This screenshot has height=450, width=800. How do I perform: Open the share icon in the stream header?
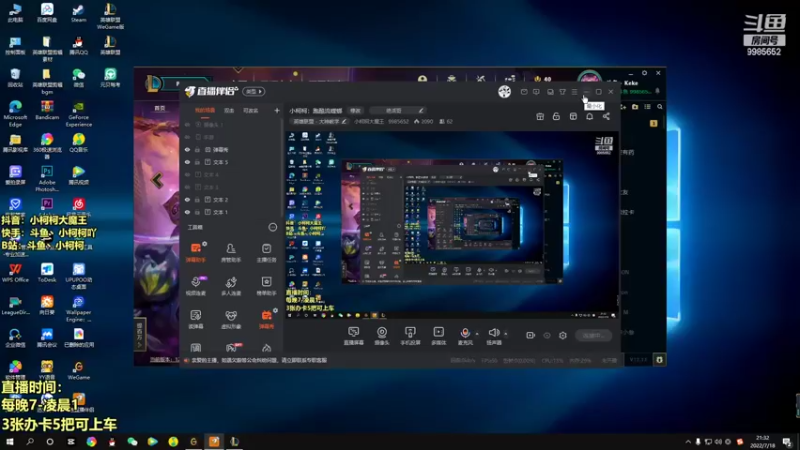tap(606, 116)
